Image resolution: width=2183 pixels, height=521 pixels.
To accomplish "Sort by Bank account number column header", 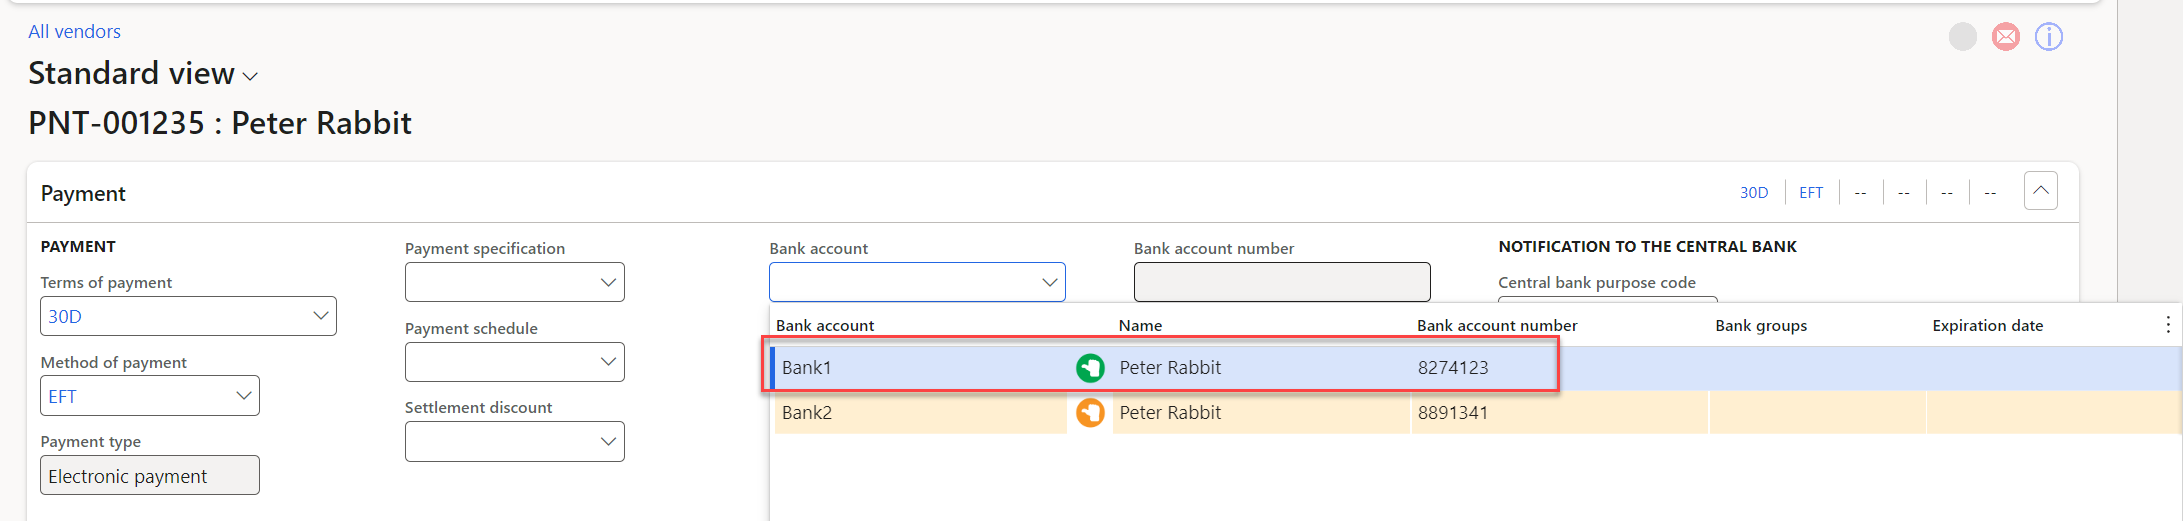I will [1497, 326].
